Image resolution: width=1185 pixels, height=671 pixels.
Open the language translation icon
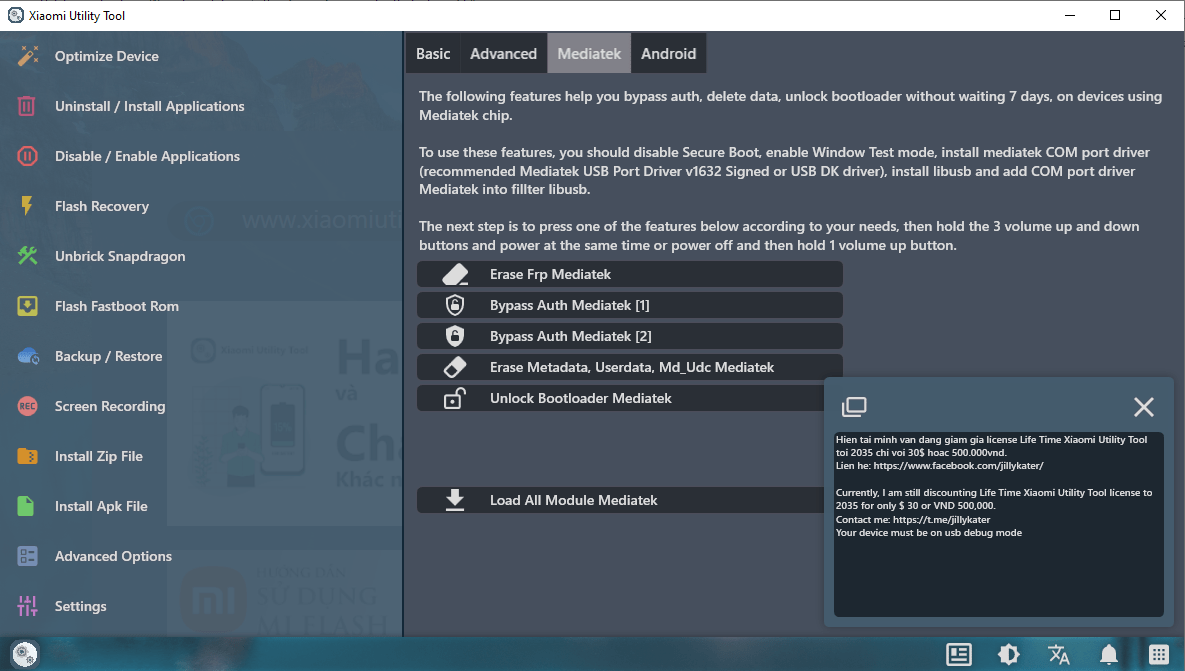1058,654
